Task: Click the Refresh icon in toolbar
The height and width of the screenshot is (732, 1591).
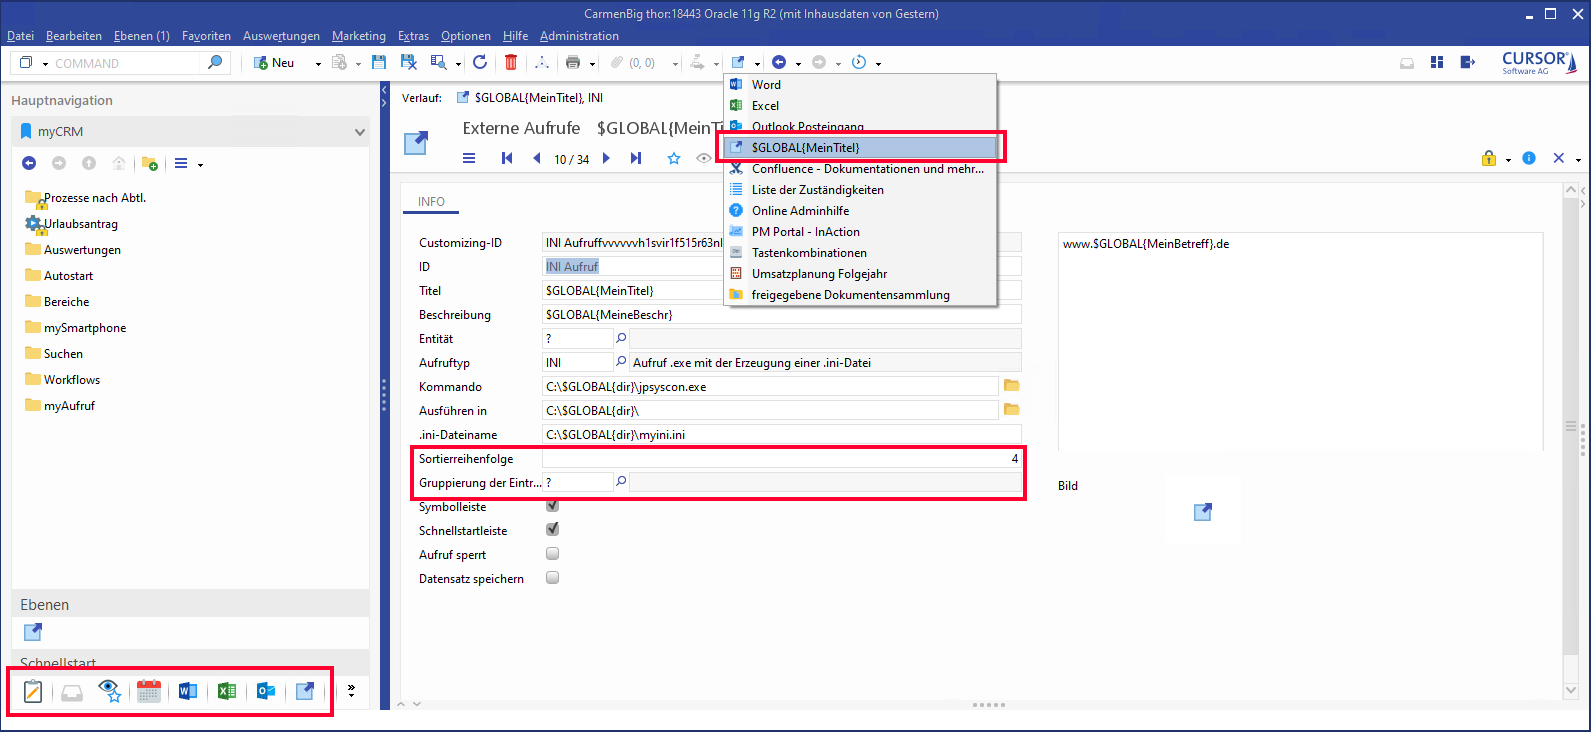Action: click(480, 62)
